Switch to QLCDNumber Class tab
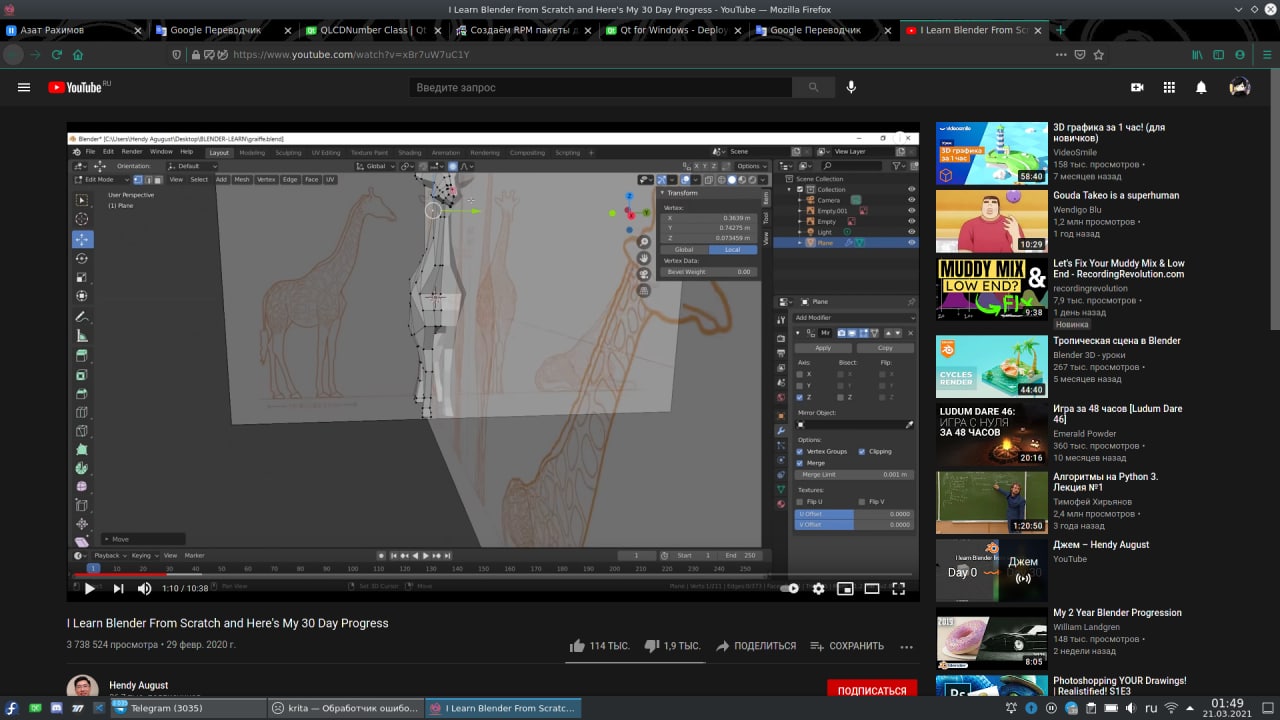 [x=374, y=30]
